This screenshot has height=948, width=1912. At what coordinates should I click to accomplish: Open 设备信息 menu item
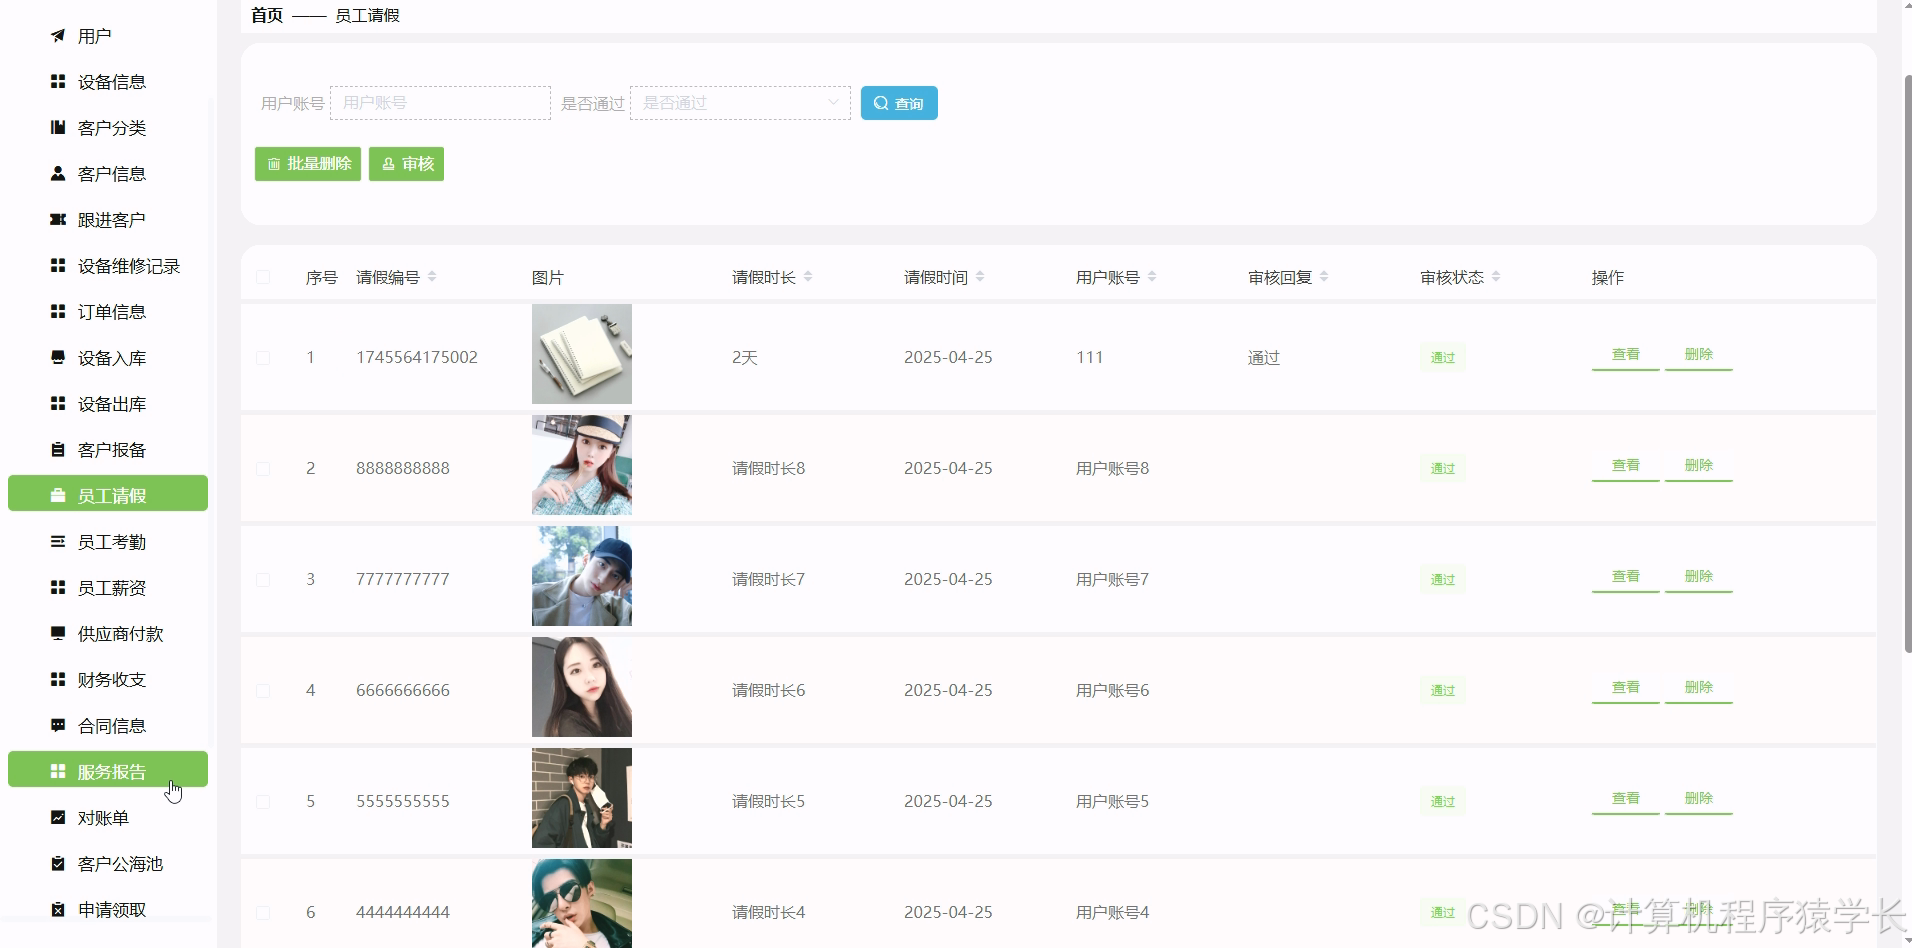(x=108, y=82)
